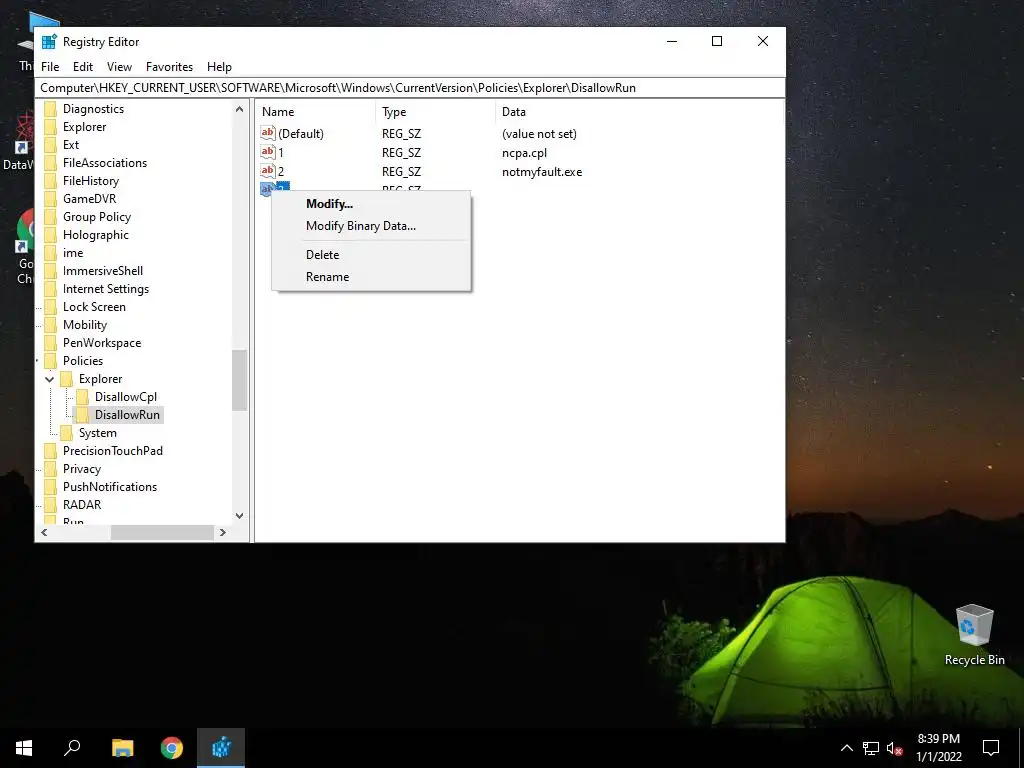Click the tree scroll down arrow
Image resolution: width=1024 pixels, height=768 pixels.
pos(239,516)
